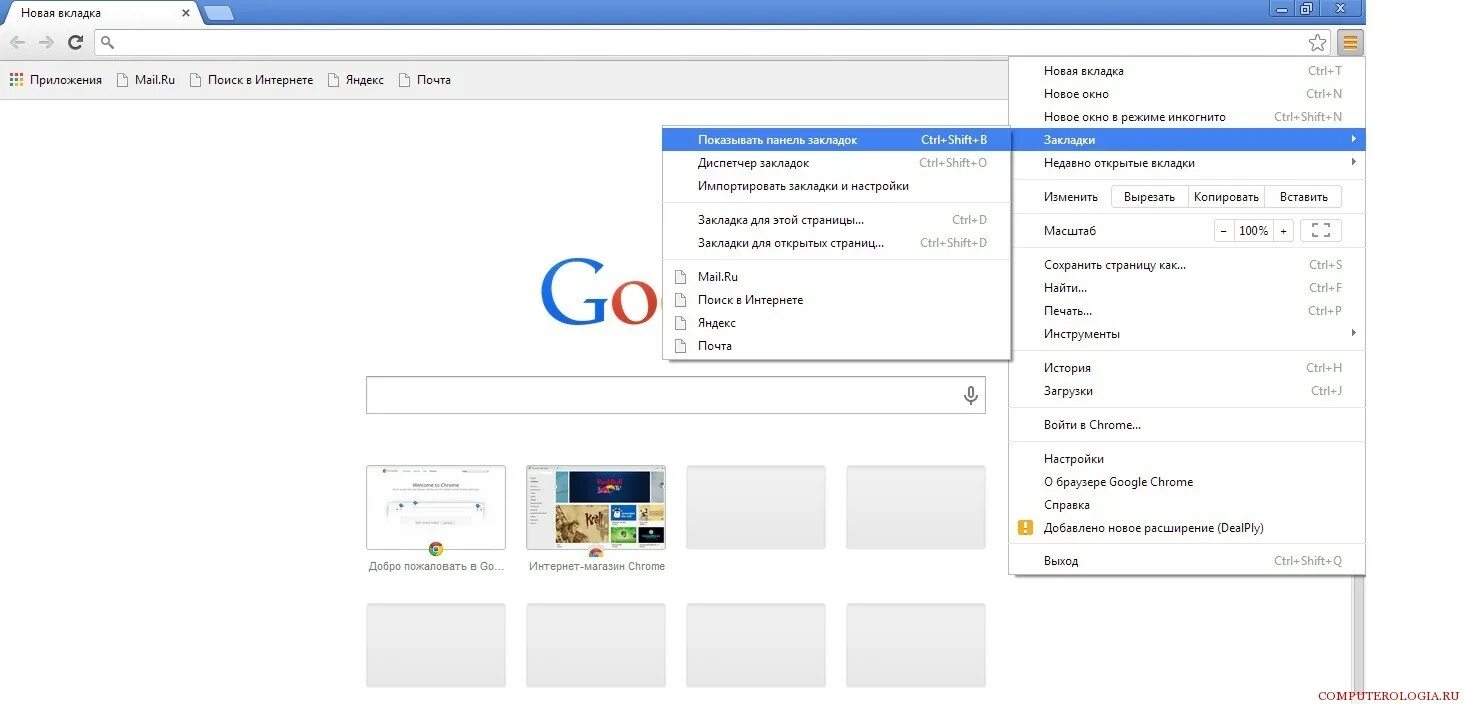The width and height of the screenshot is (1464, 704).
Task: Open Поиск в Интернете in bookmarks bar
Action: [251, 80]
